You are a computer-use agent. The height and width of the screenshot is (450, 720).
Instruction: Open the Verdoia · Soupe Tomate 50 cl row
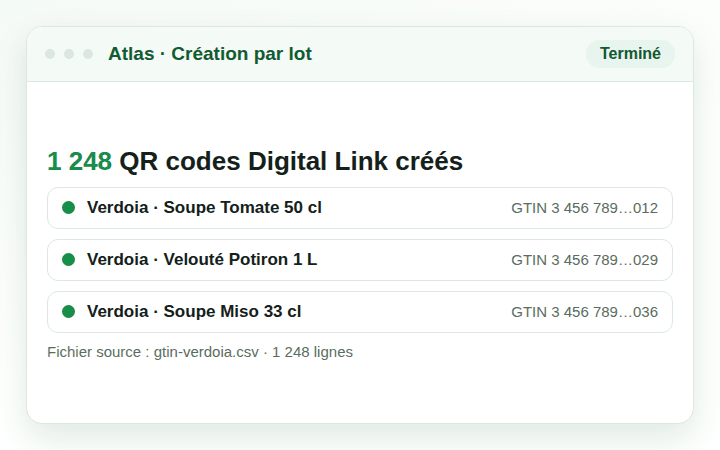coord(360,208)
